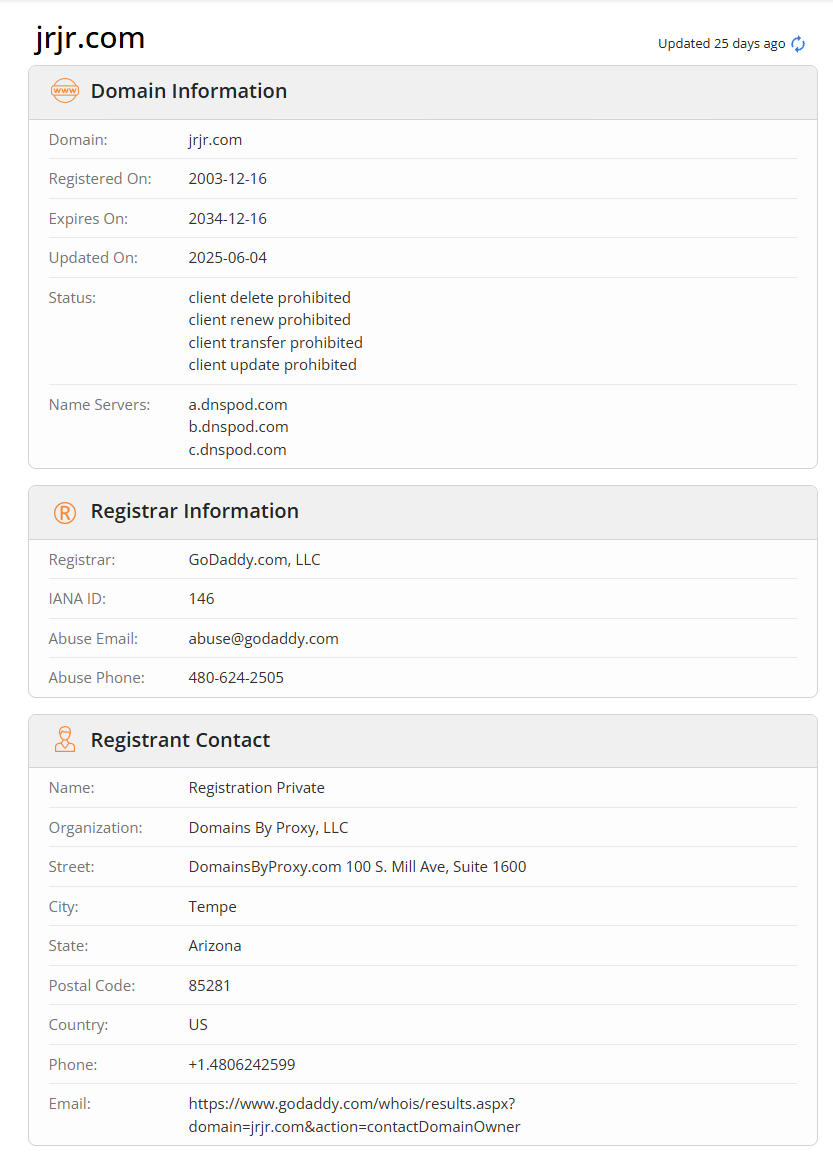Click the www Domain Information icon
833x1152 pixels.
tap(64, 91)
